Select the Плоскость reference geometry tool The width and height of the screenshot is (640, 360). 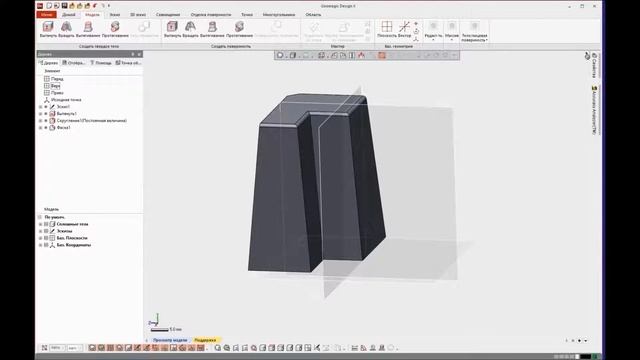[387, 30]
